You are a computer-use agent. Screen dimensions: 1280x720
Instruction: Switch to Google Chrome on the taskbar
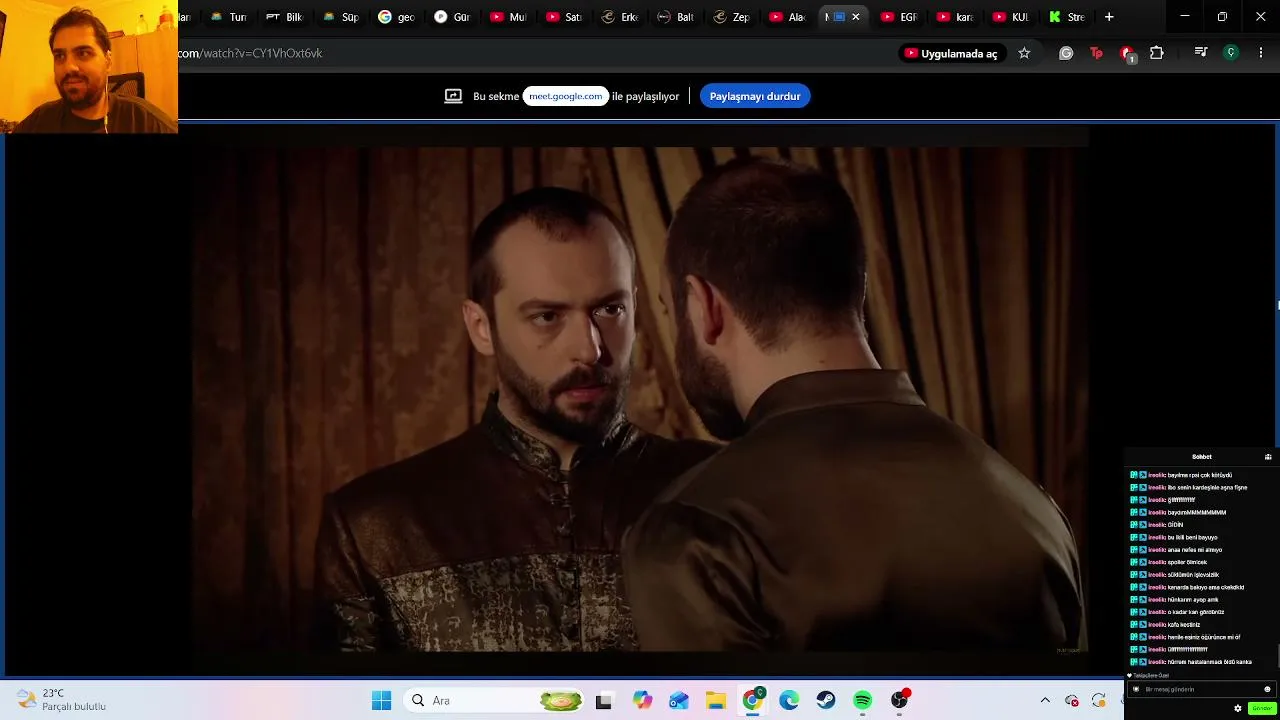752,701
